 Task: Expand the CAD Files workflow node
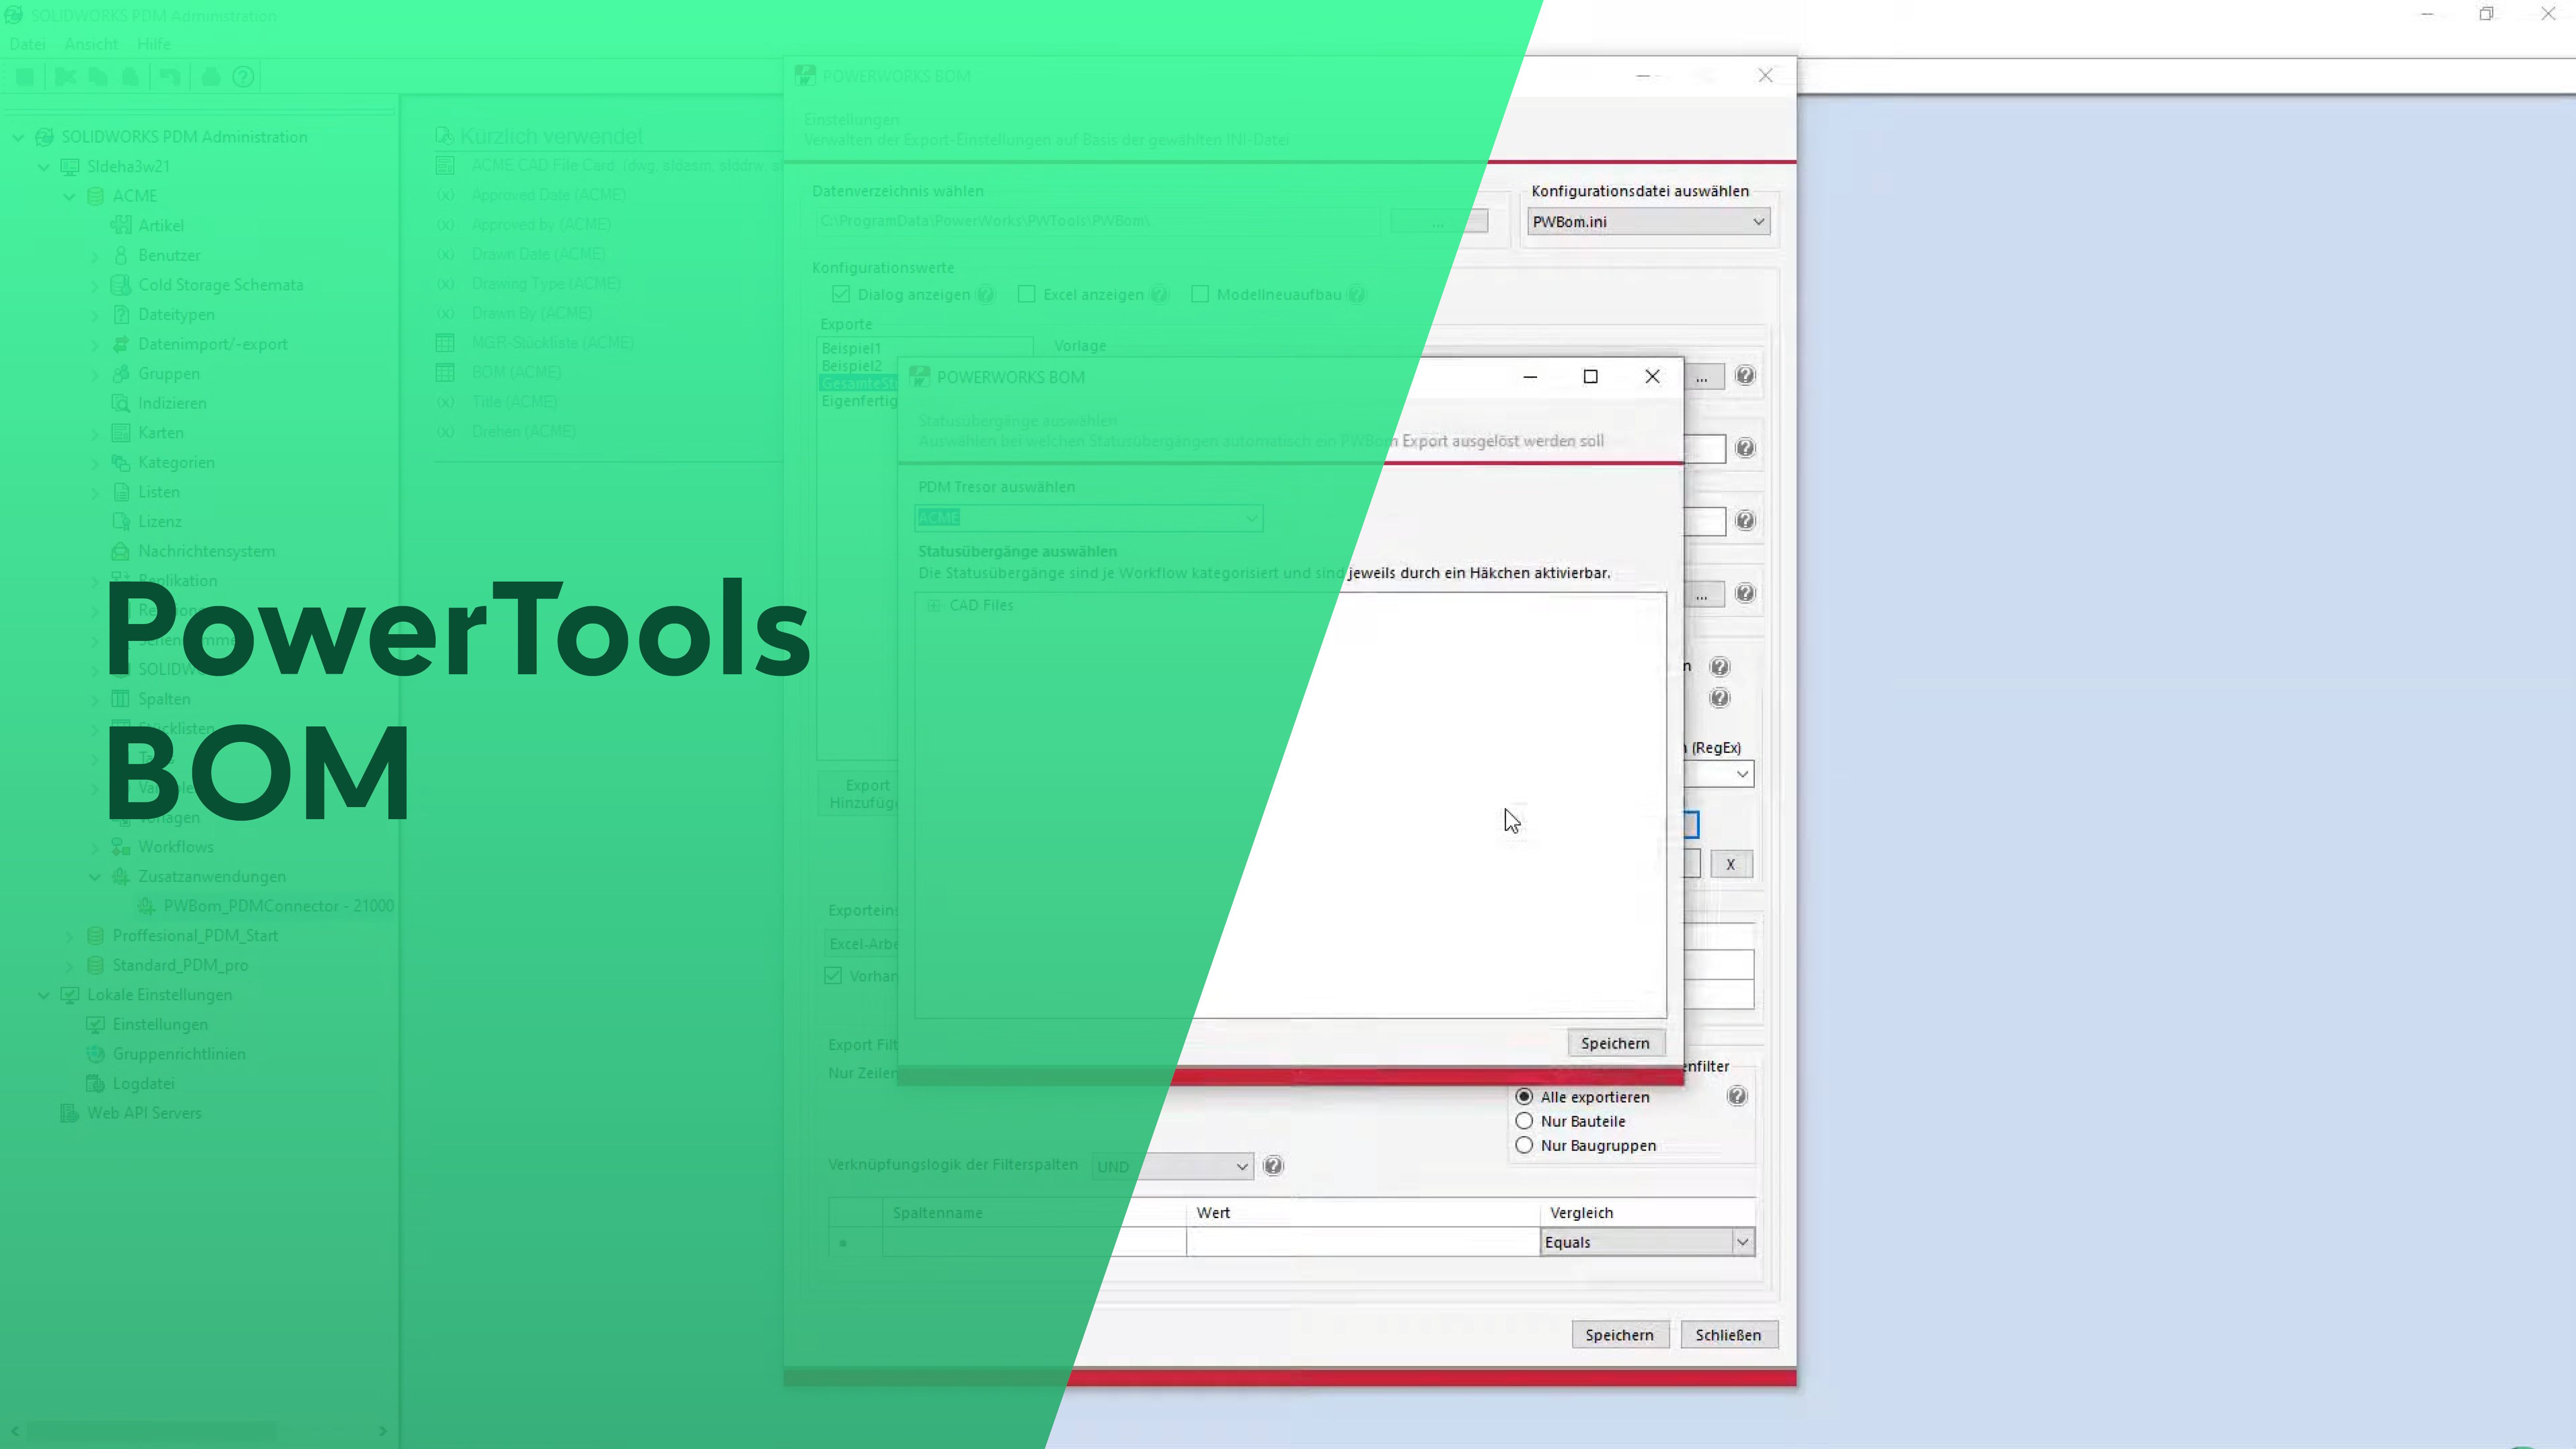(933, 606)
